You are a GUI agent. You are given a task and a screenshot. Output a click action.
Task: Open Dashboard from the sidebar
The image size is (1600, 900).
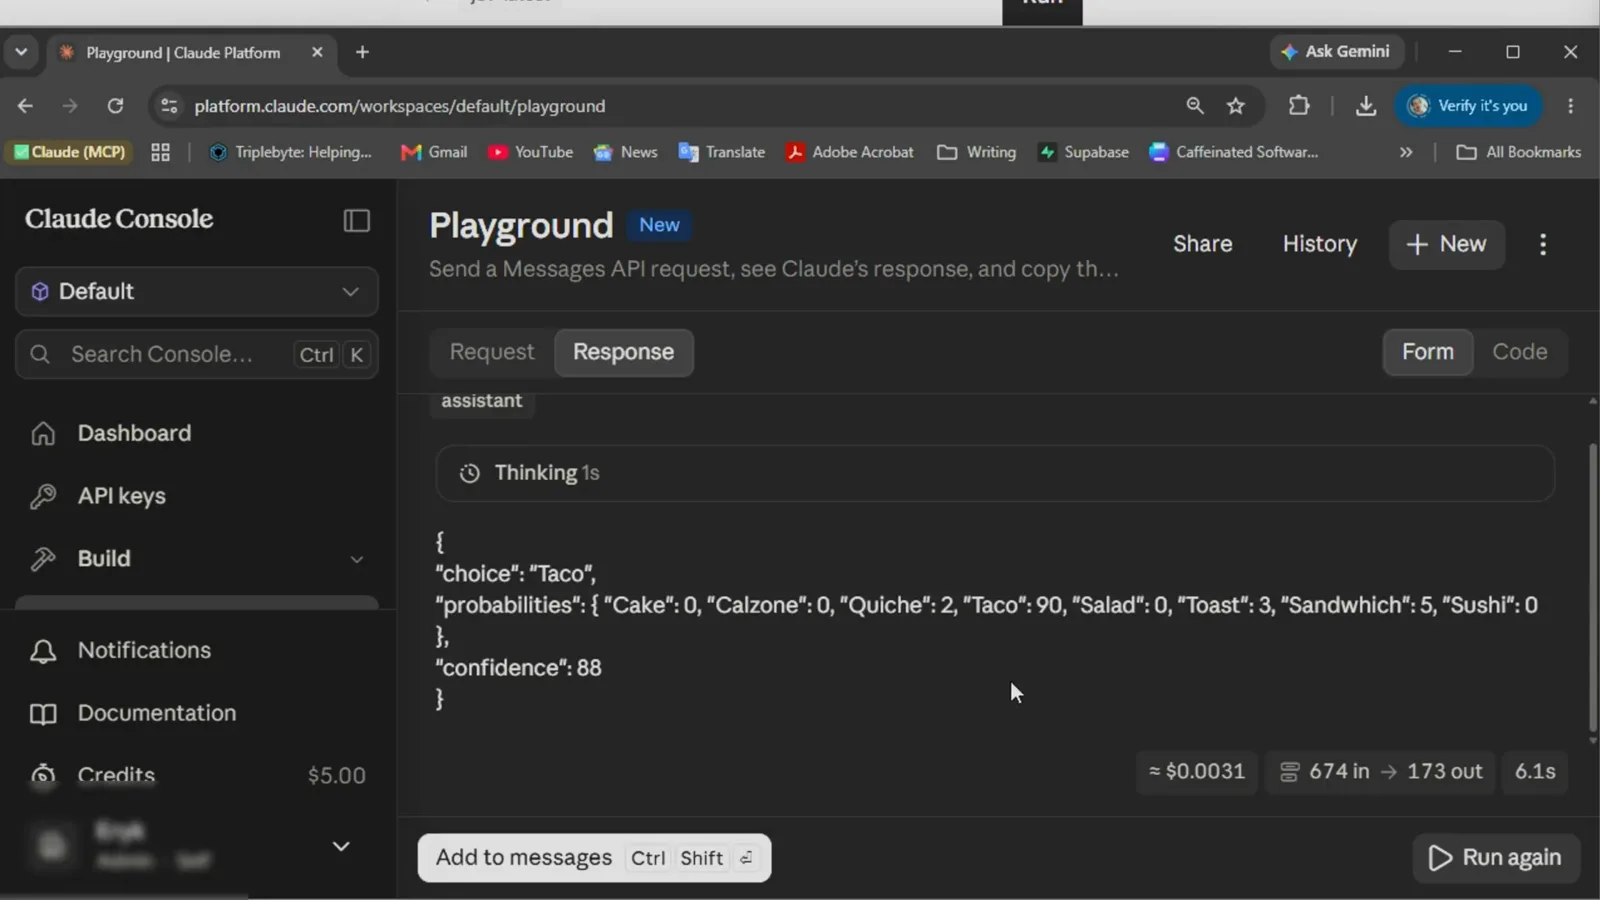coord(134,433)
